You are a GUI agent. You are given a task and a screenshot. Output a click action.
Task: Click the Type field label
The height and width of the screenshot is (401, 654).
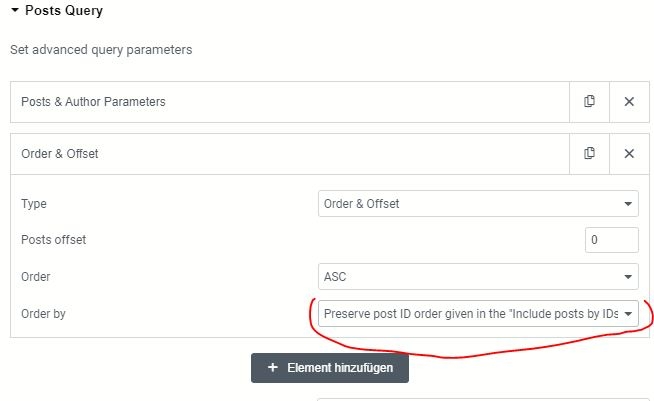[x=34, y=204]
